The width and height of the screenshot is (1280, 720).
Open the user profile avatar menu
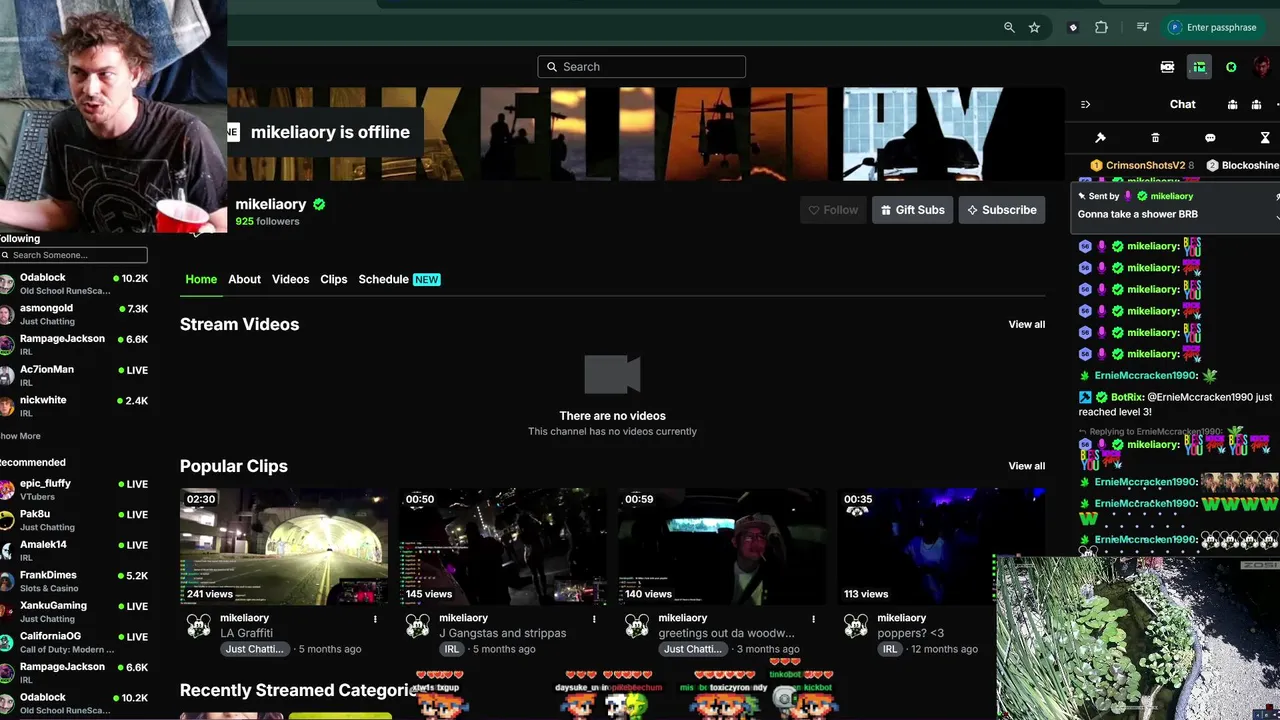(x=1263, y=67)
